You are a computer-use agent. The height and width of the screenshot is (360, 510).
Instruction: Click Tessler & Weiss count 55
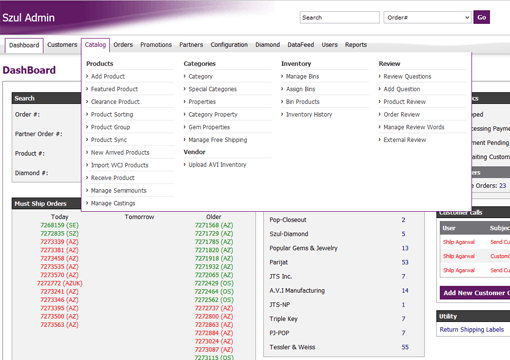click(x=405, y=347)
